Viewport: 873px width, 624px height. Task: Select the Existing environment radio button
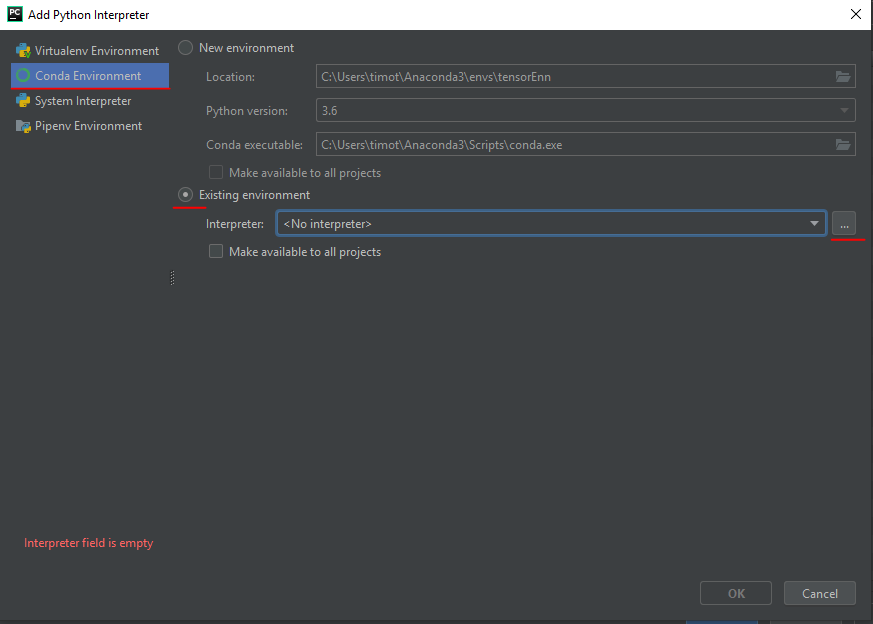pos(185,195)
